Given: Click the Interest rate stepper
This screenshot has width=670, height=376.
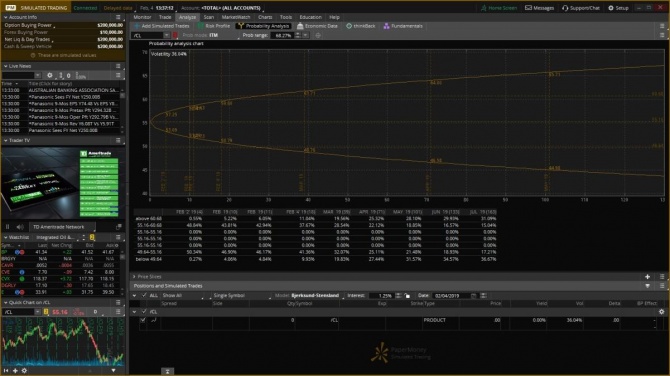Looking at the screenshot, I should [x=398, y=296].
